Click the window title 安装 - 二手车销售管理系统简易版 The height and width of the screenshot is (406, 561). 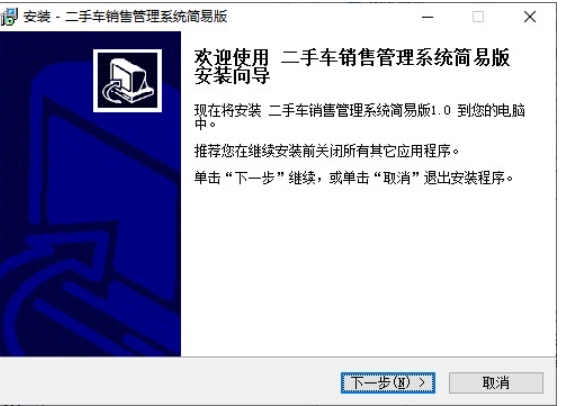[125, 16]
